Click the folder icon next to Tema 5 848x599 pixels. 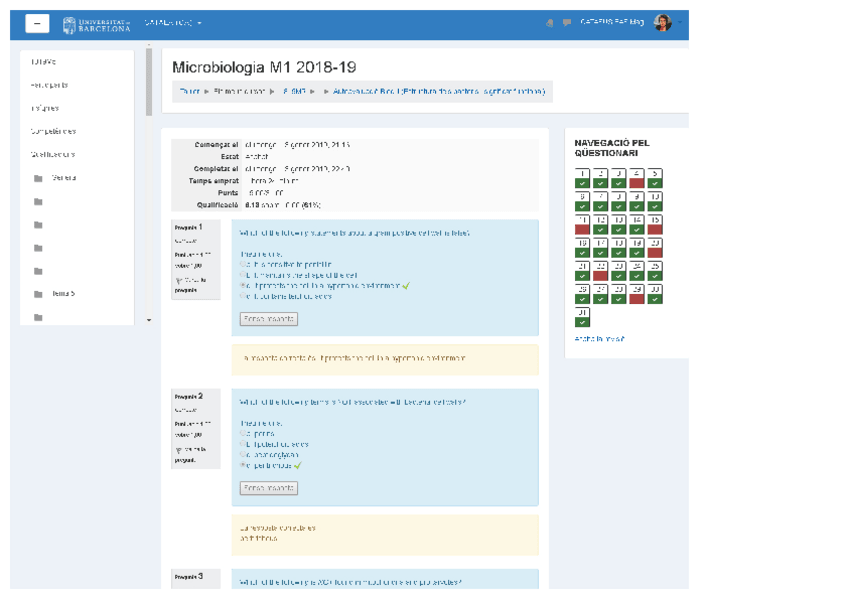point(38,294)
